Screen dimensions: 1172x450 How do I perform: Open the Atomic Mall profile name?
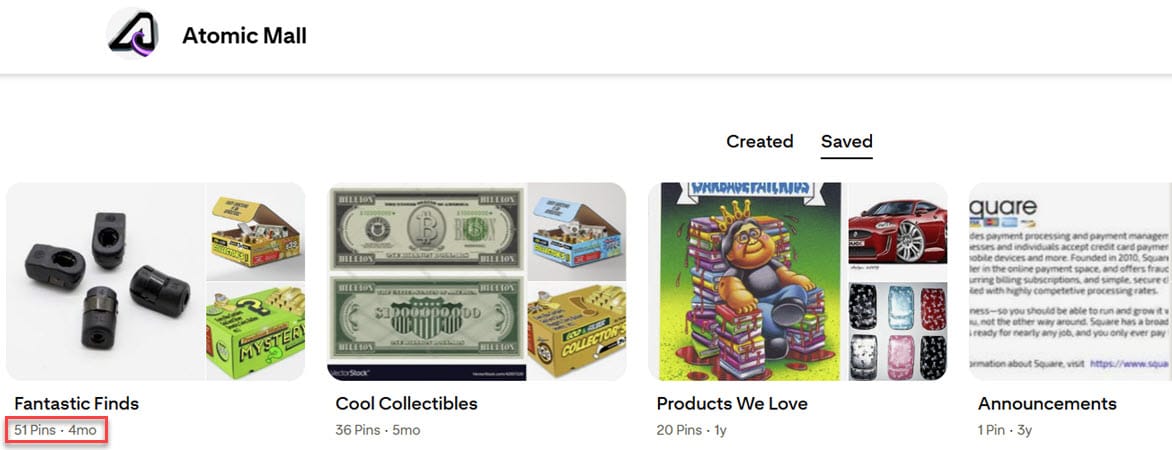[244, 35]
